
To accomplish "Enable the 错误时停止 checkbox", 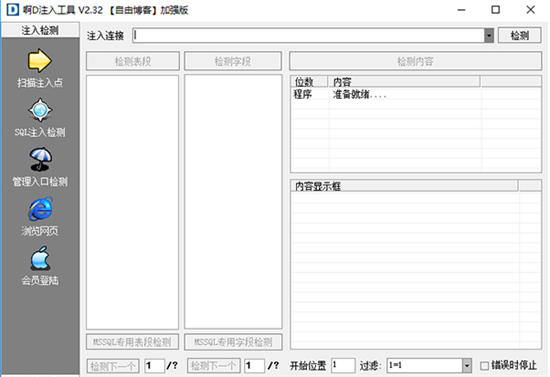I will tap(484, 366).
